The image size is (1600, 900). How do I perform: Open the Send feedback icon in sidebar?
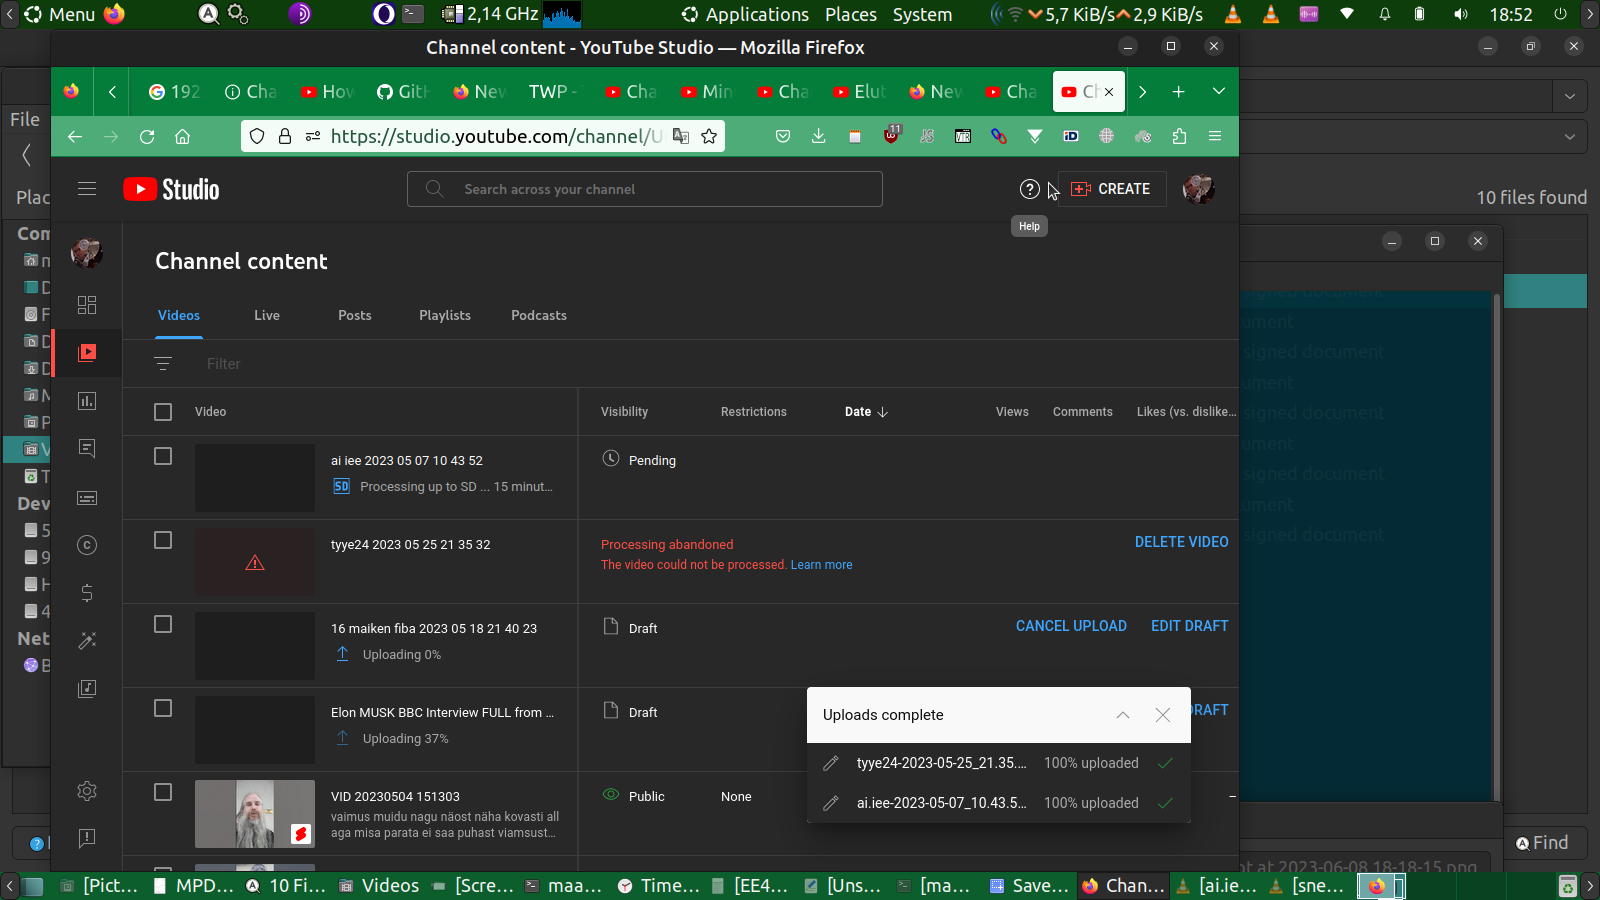click(87, 838)
